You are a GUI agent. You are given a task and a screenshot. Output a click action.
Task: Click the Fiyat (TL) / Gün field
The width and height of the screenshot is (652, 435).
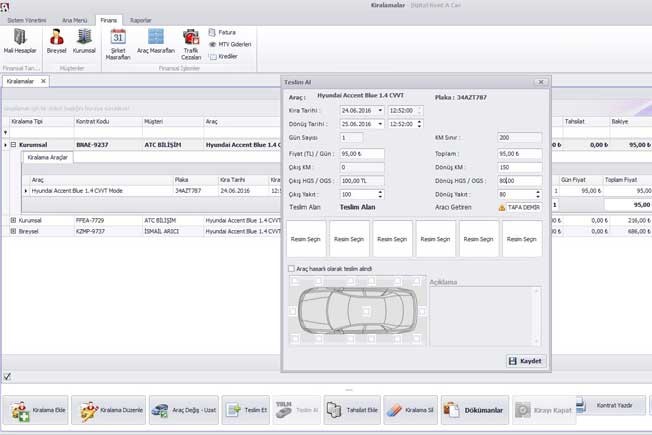click(x=362, y=154)
